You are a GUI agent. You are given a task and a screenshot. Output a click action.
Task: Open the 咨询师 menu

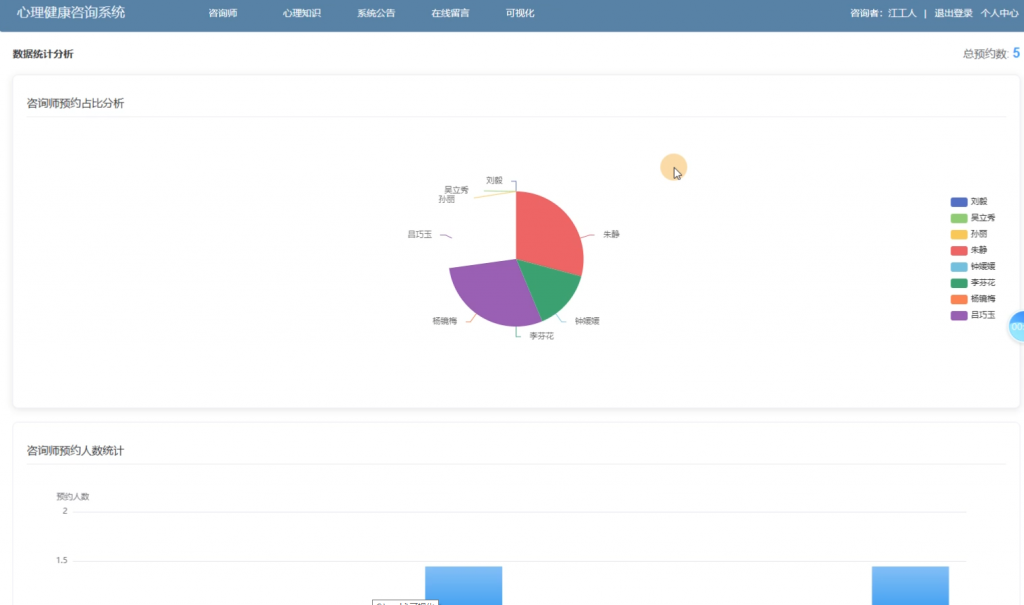click(223, 13)
